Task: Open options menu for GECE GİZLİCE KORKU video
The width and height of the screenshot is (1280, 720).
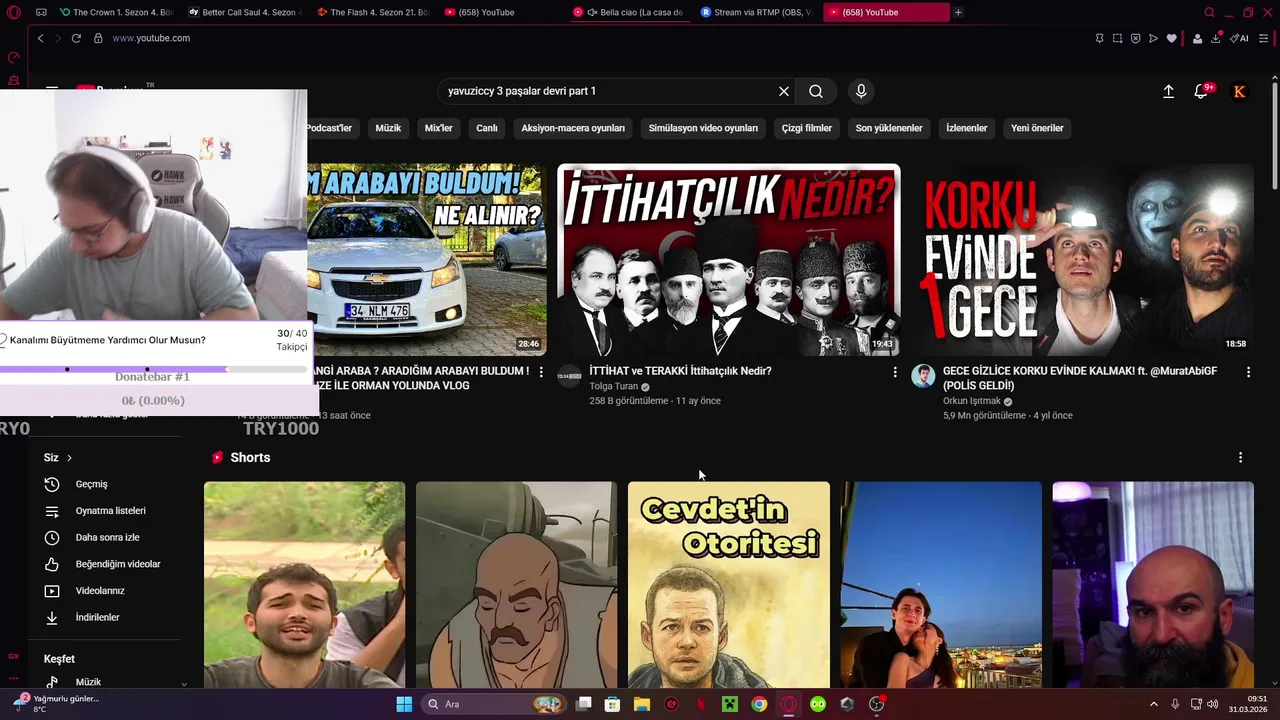Action: (1248, 372)
